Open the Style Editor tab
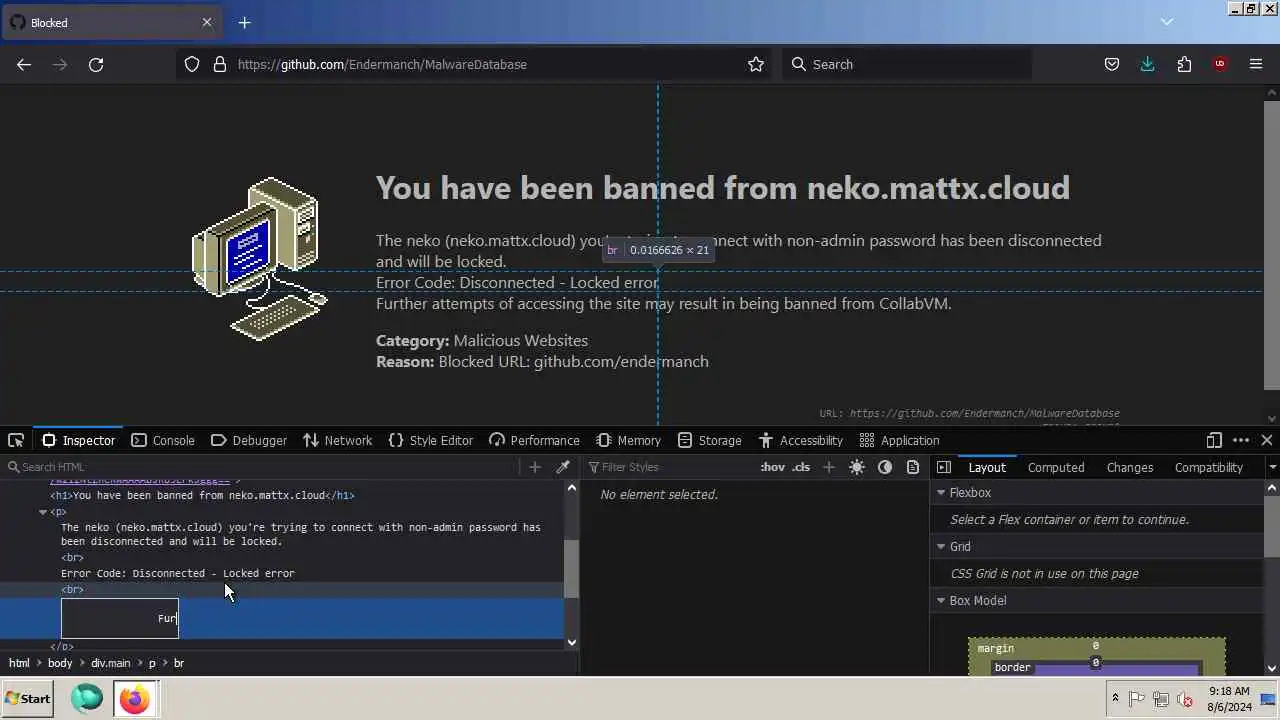The height and width of the screenshot is (720, 1280). click(430, 440)
